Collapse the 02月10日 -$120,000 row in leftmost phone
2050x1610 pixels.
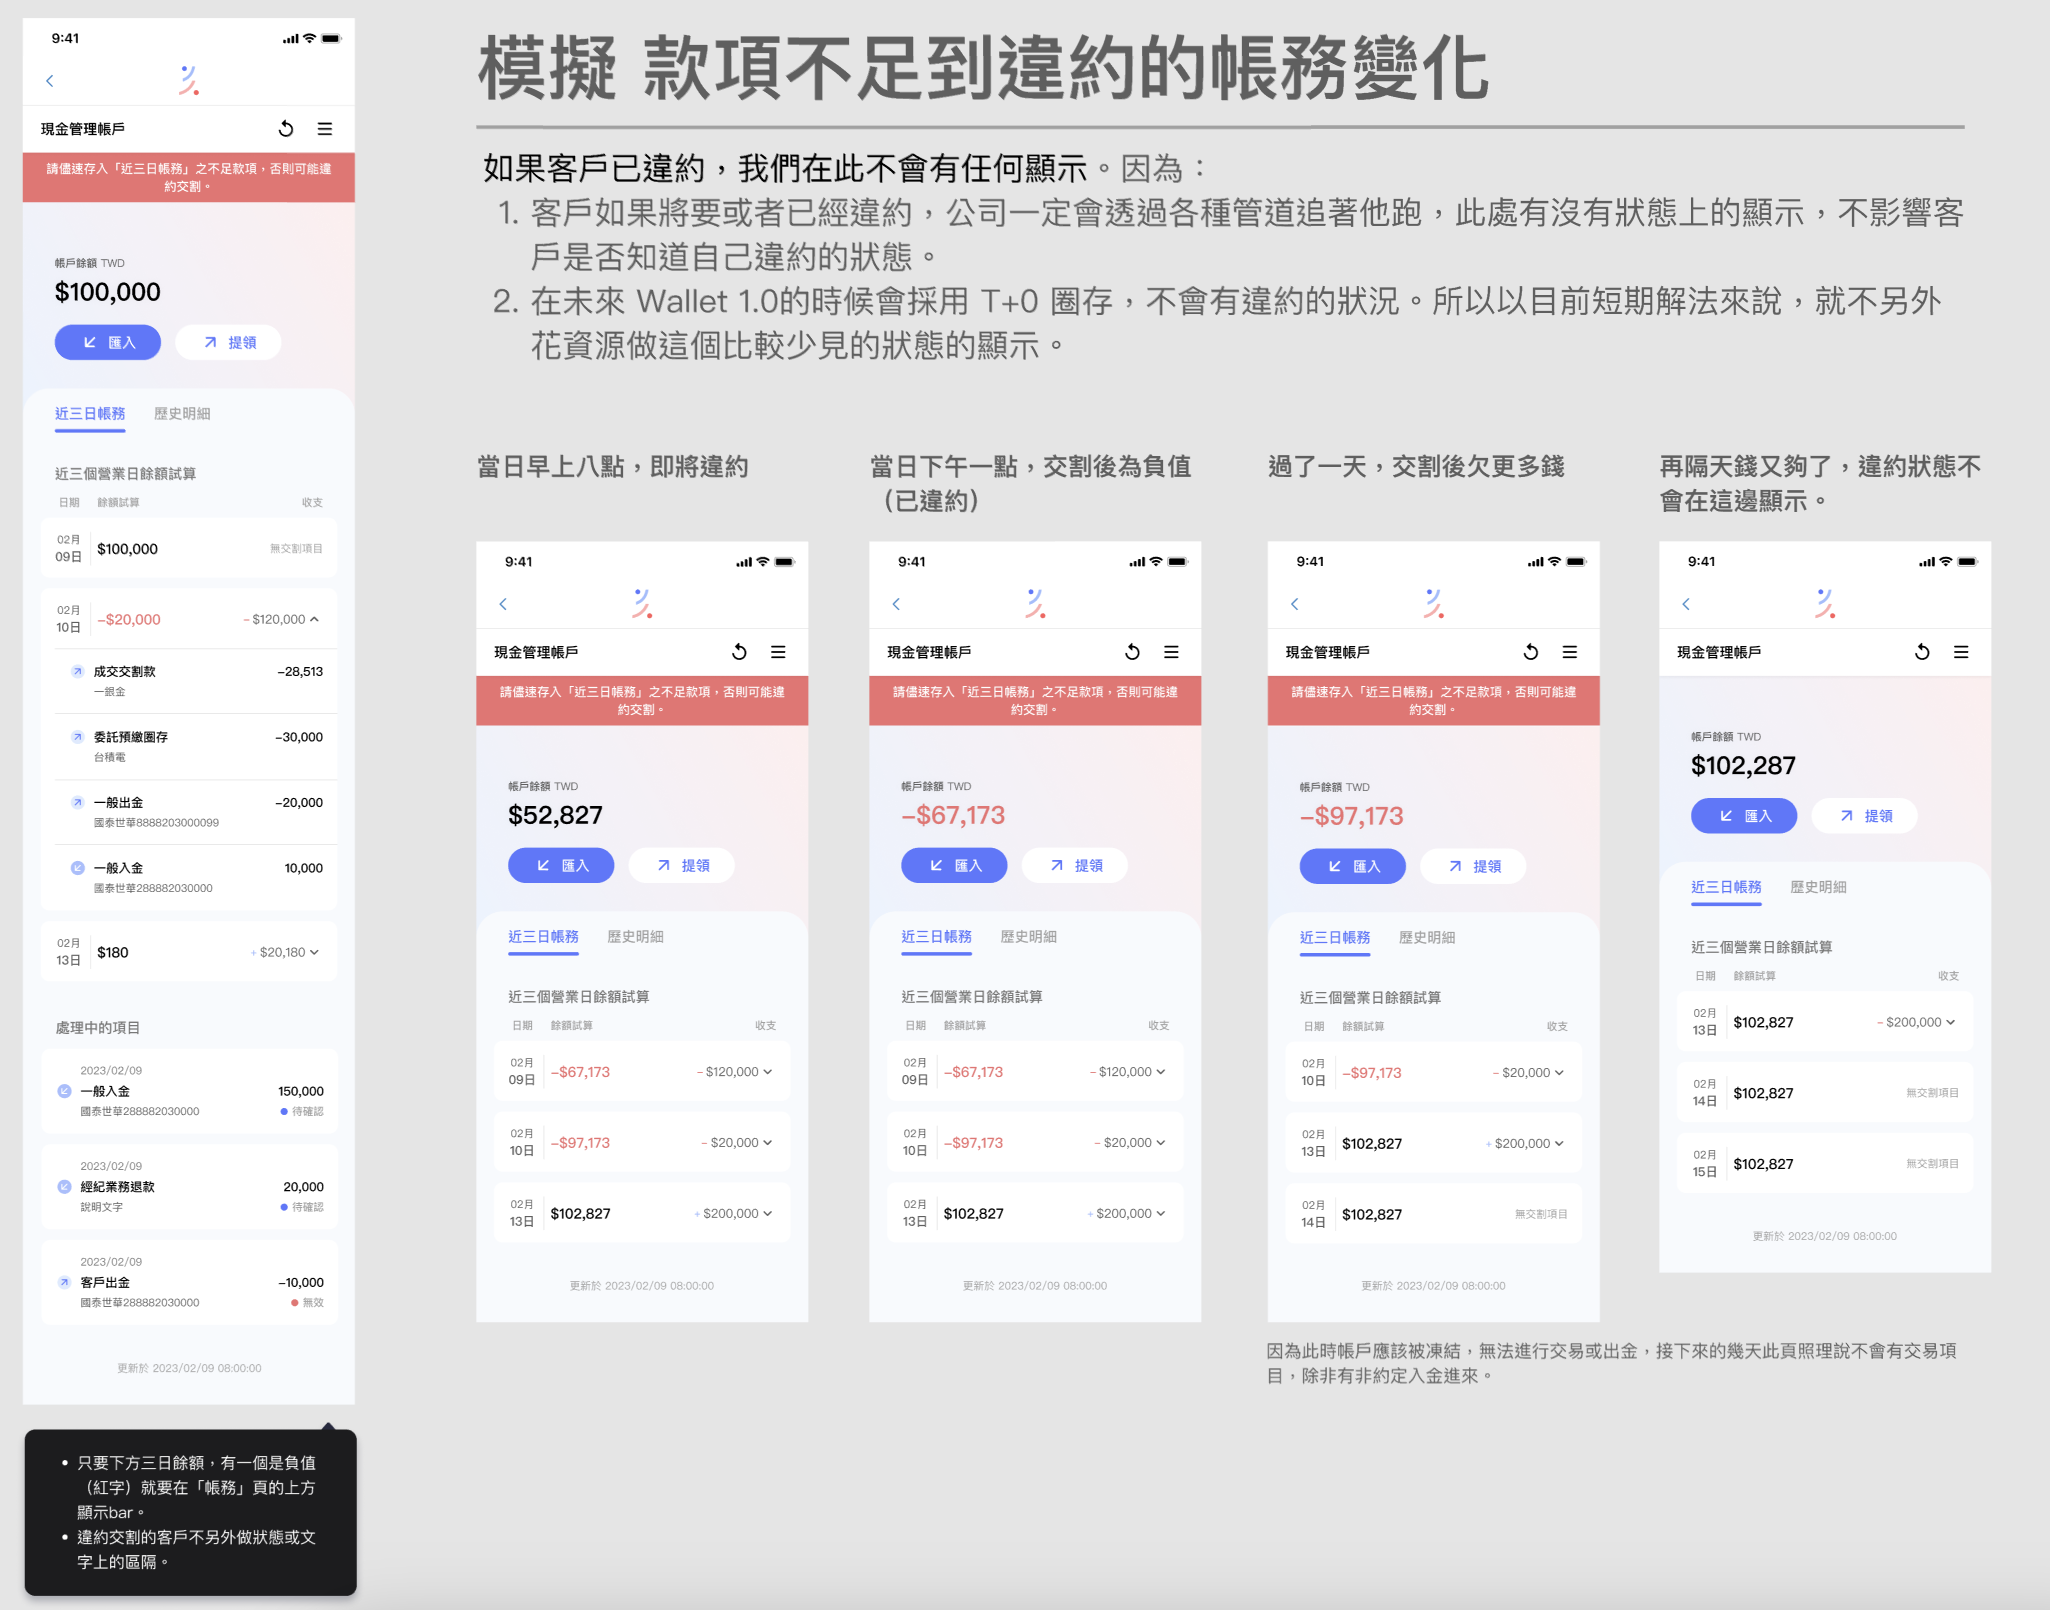point(314,619)
